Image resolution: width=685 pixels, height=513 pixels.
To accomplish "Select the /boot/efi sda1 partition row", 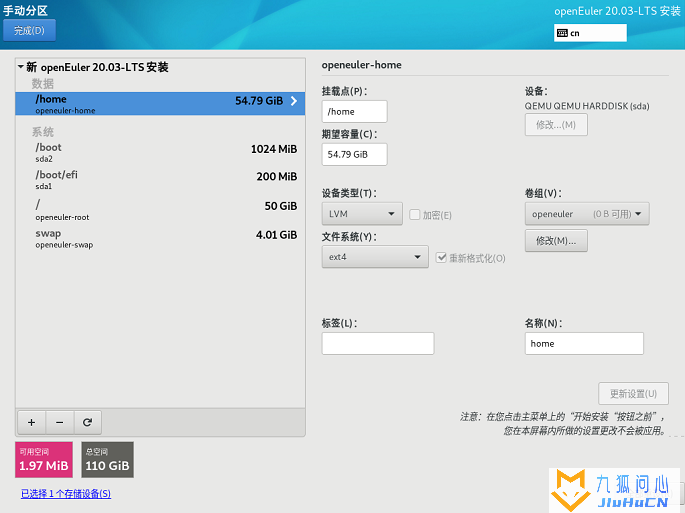I will (160, 180).
